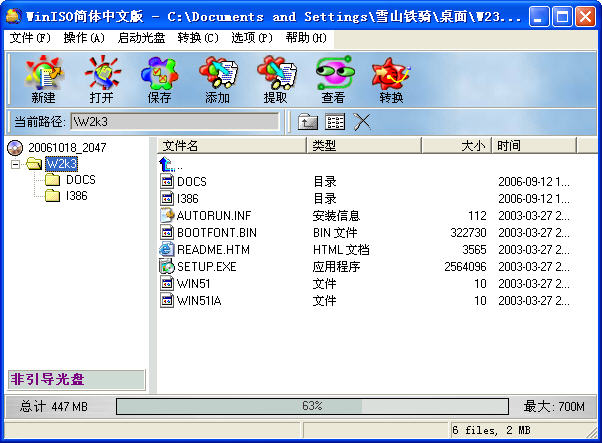
Task: Click the 添加 (Add) toolbar icon
Action: (x=218, y=73)
